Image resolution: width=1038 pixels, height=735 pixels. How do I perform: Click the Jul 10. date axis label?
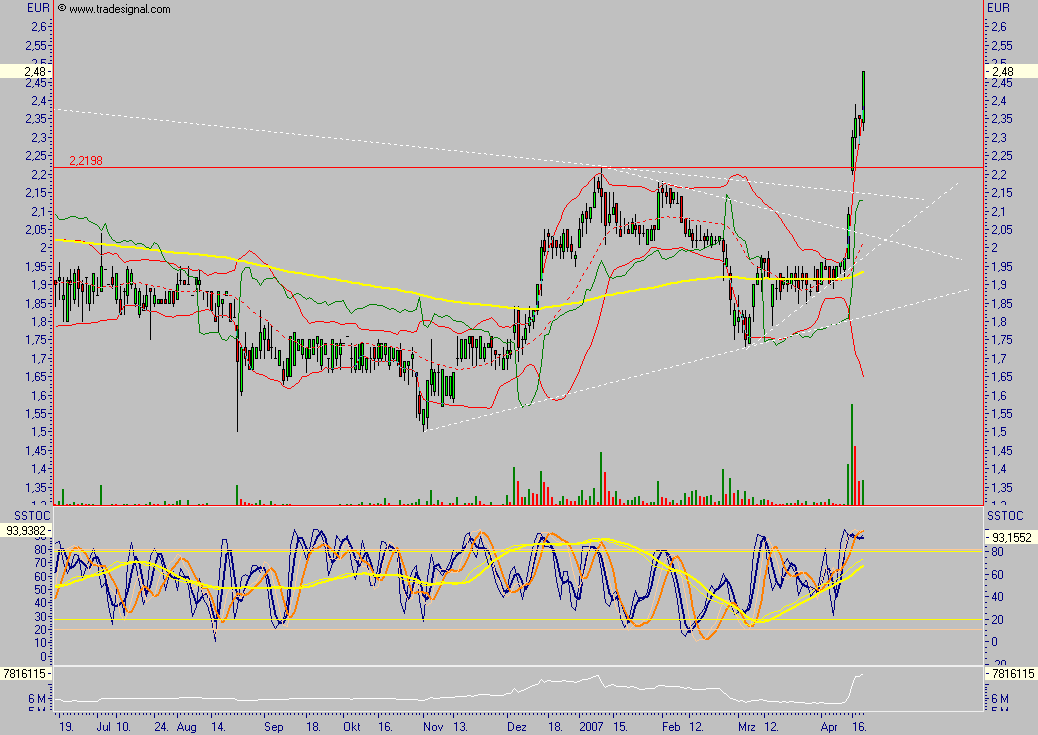[x=114, y=727]
